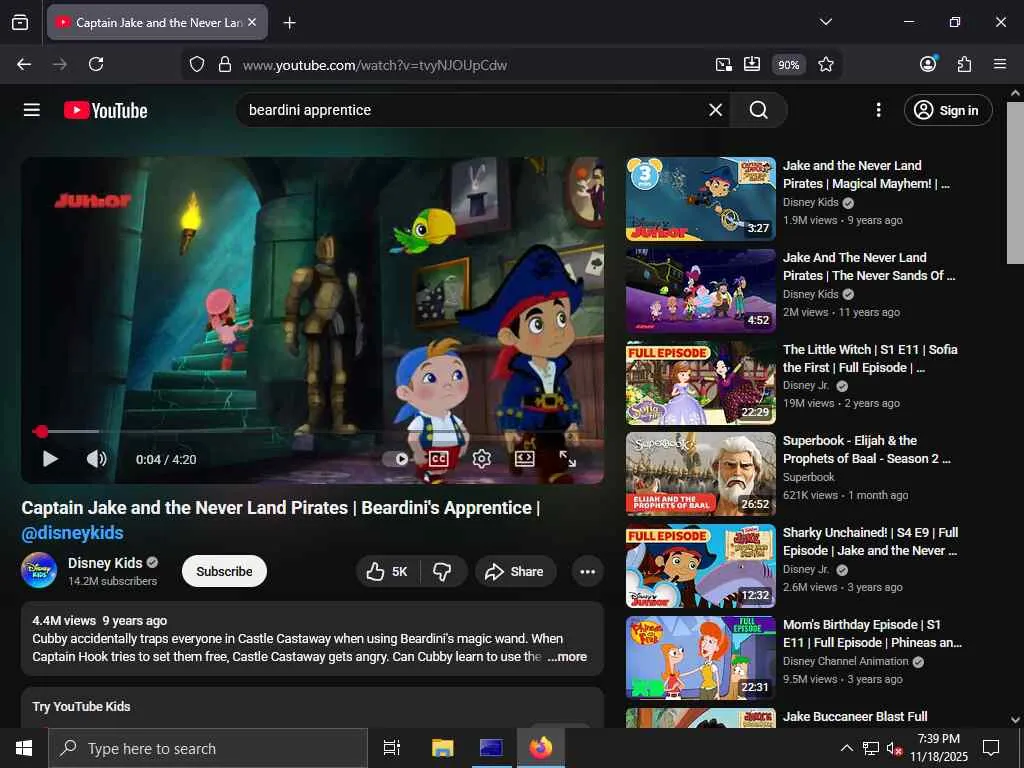The height and width of the screenshot is (768, 1024).
Task: Open Windows Start menu
Action: (24, 748)
